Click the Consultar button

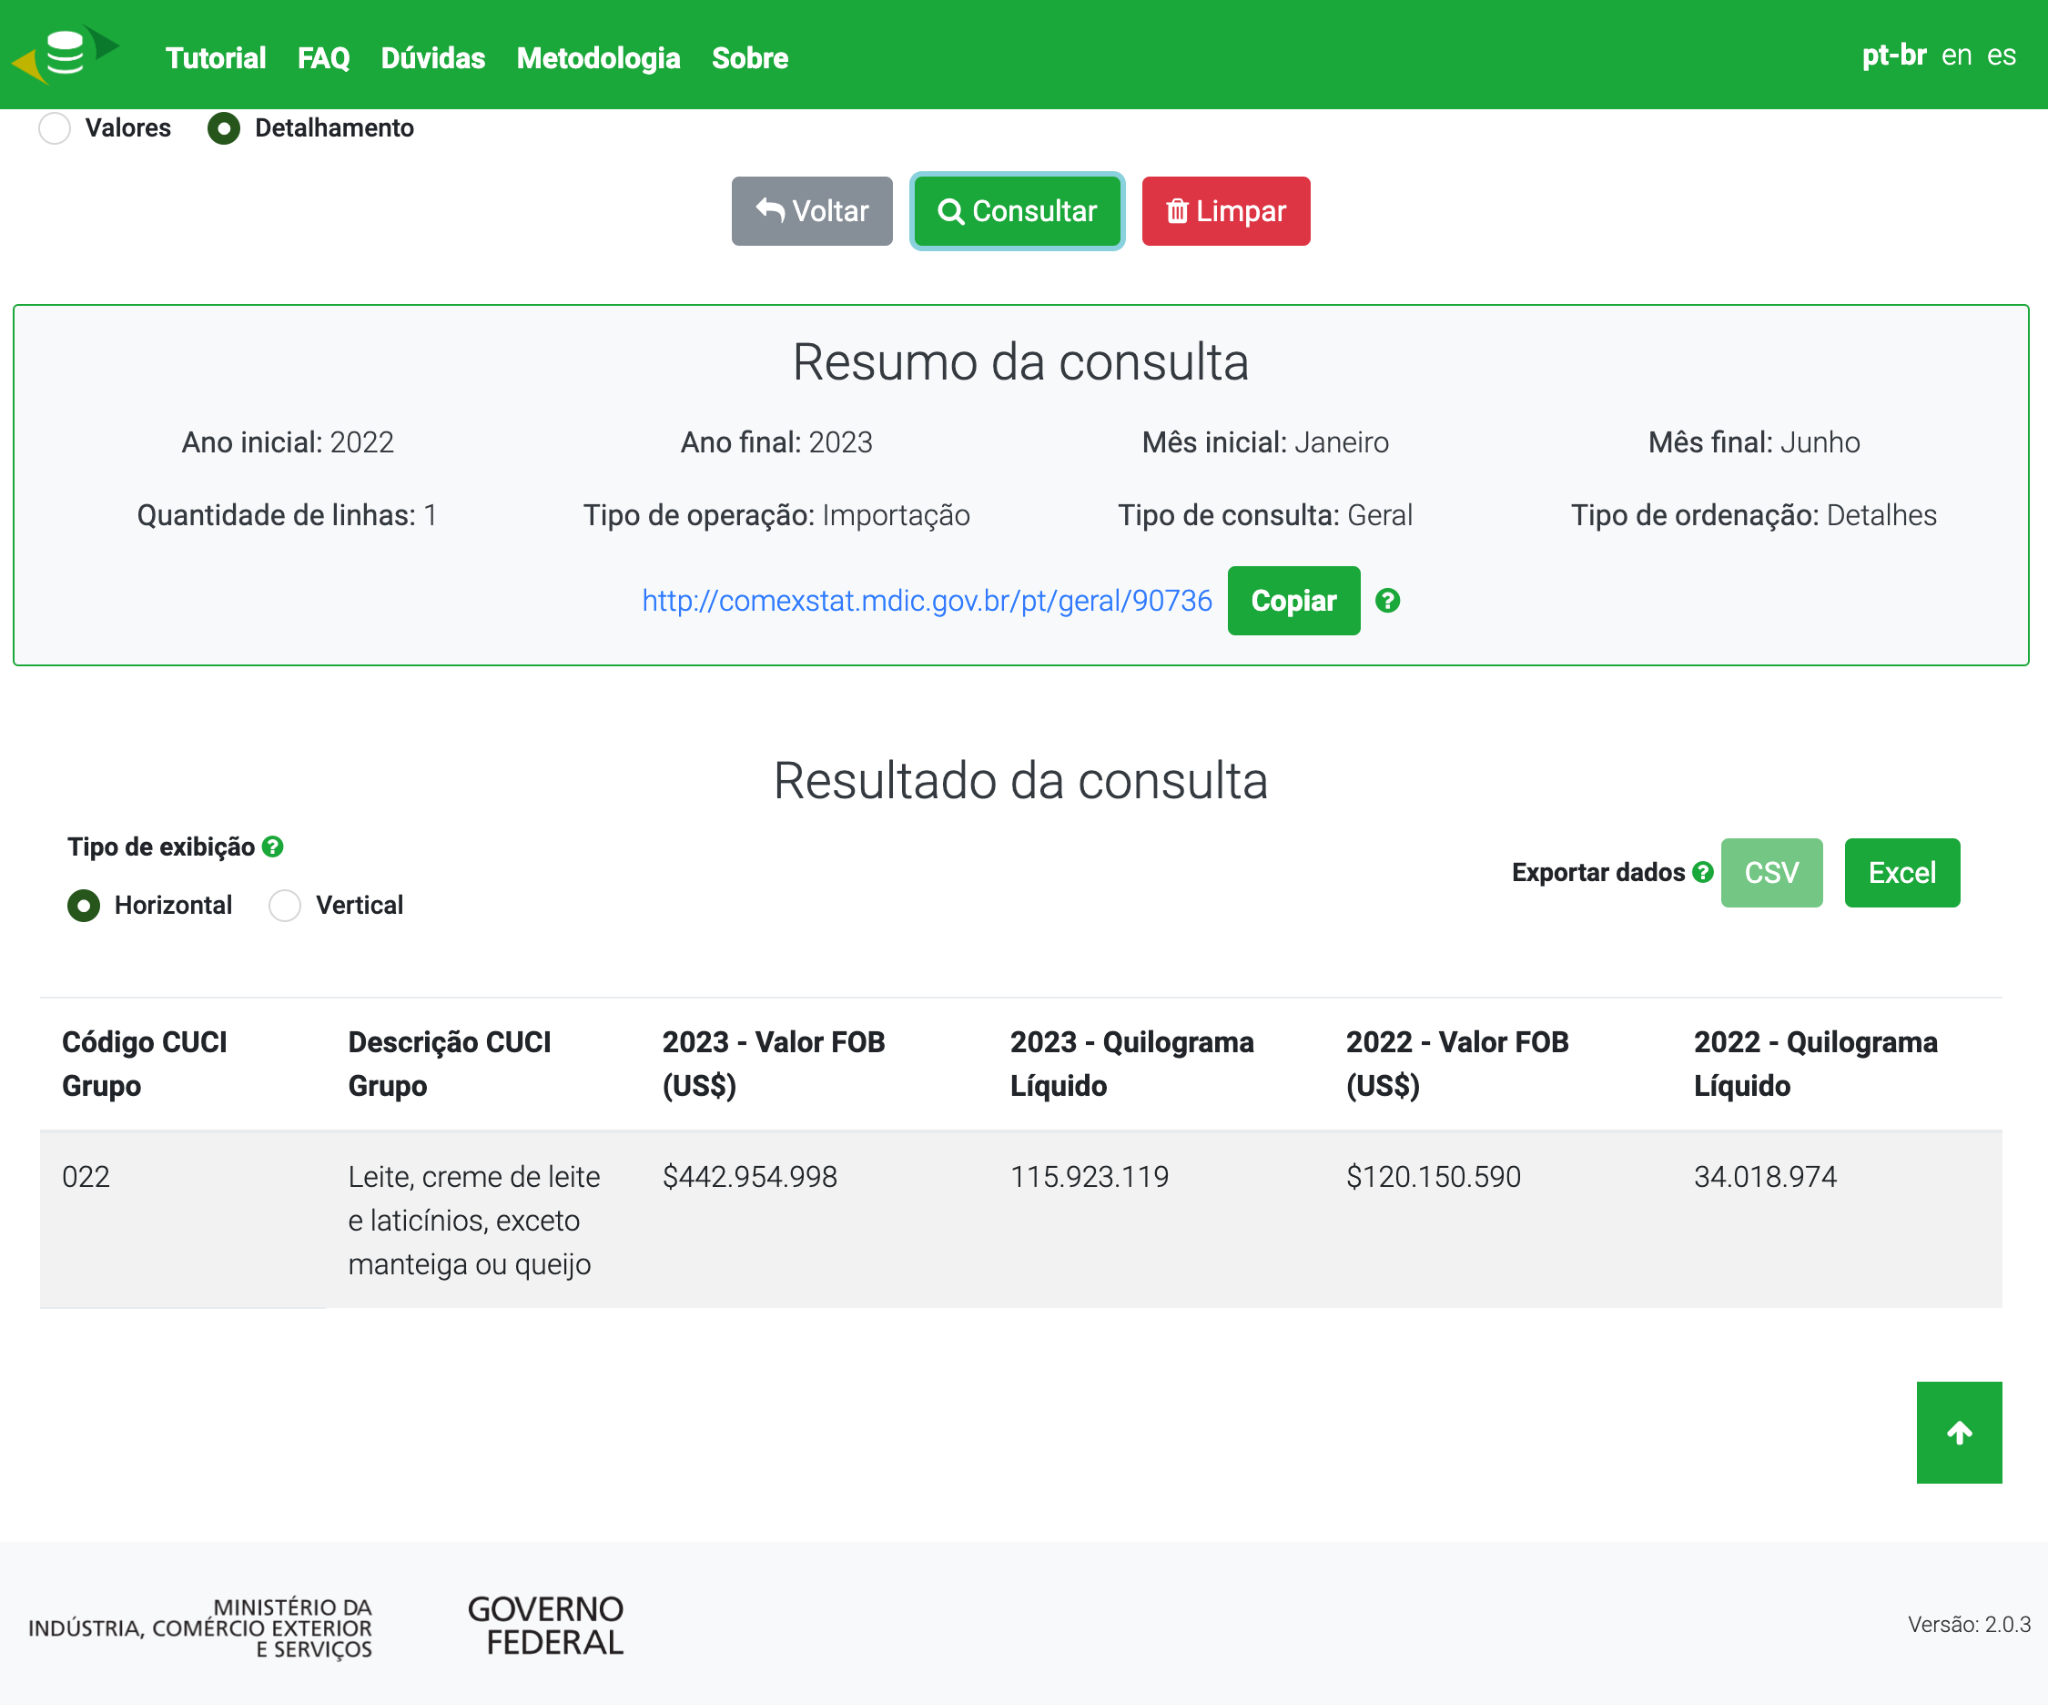(x=1017, y=211)
